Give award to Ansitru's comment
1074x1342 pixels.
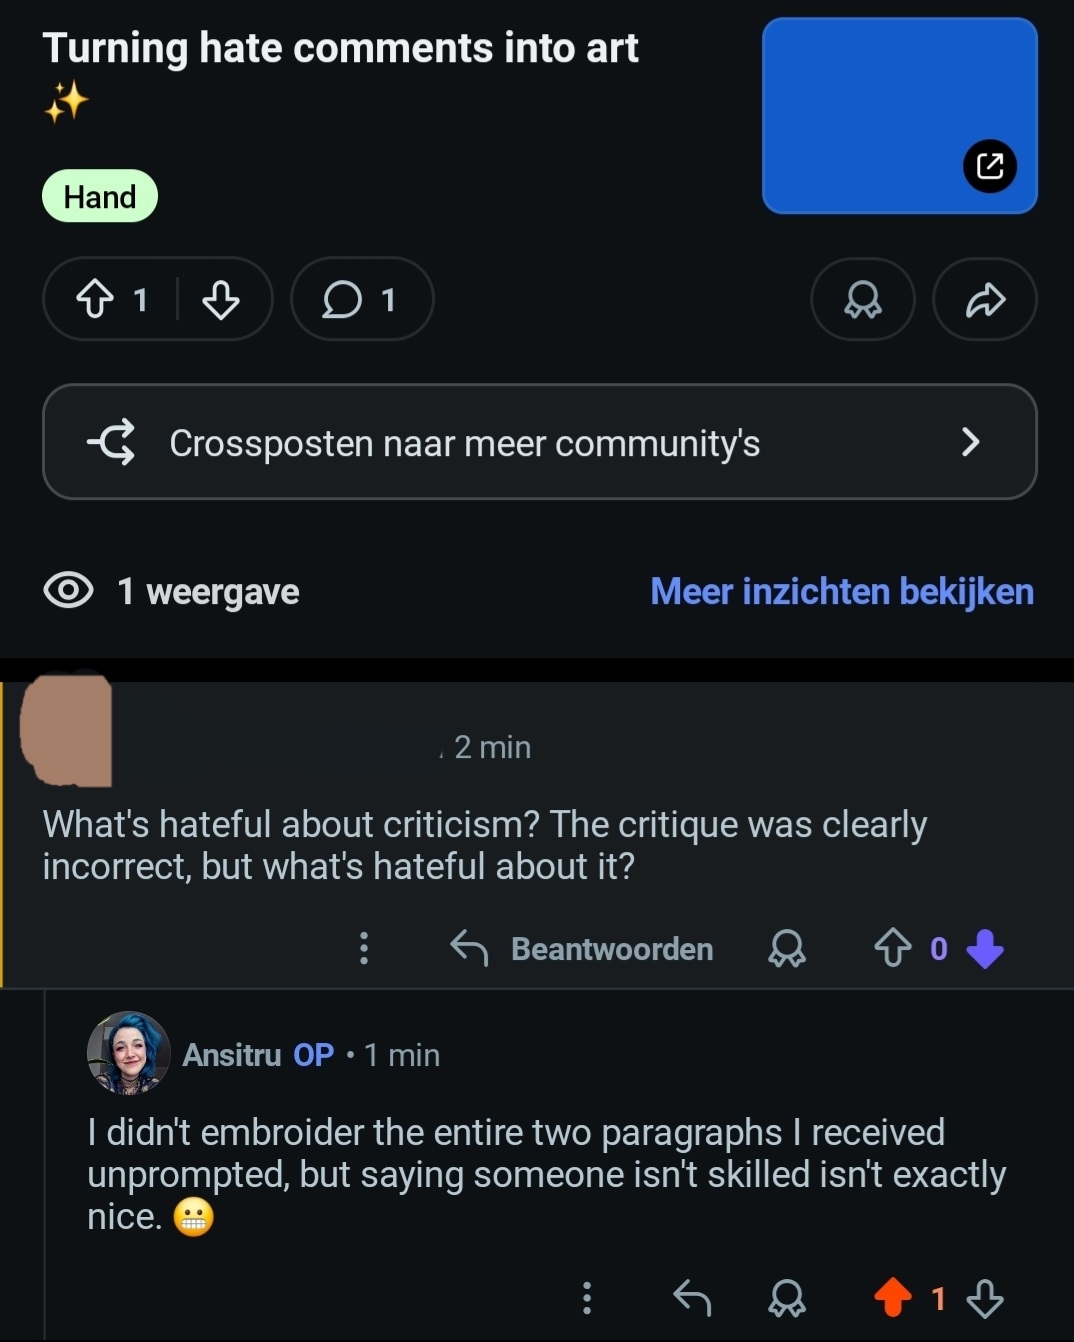click(x=786, y=1298)
